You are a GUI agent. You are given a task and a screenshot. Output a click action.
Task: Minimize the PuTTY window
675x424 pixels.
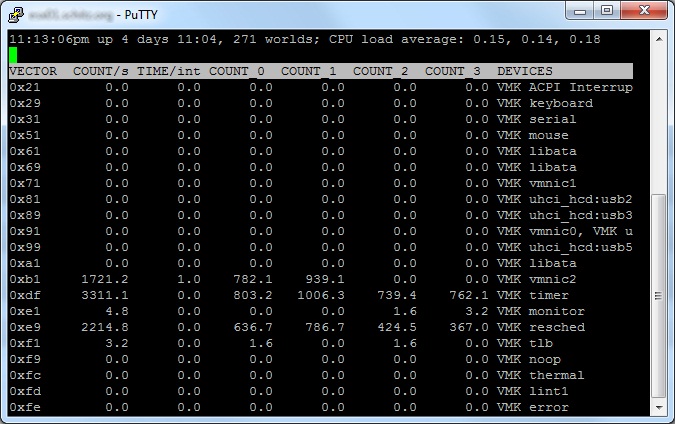(x=580, y=10)
